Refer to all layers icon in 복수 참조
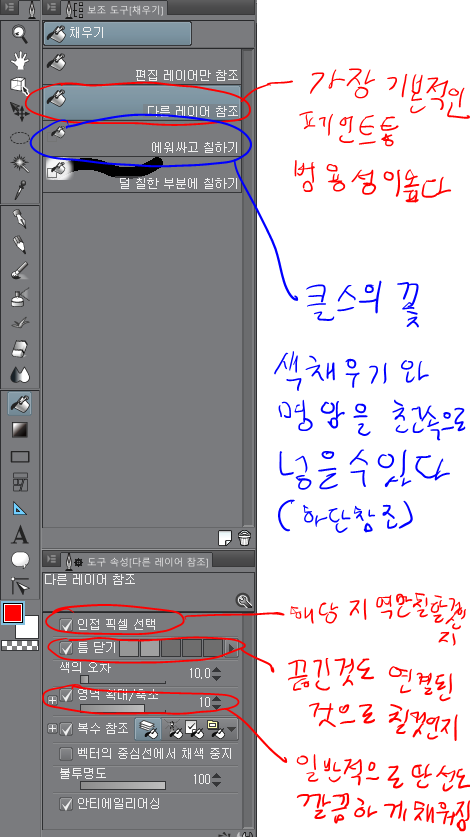This screenshot has height=837, width=470. coord(148,729)
